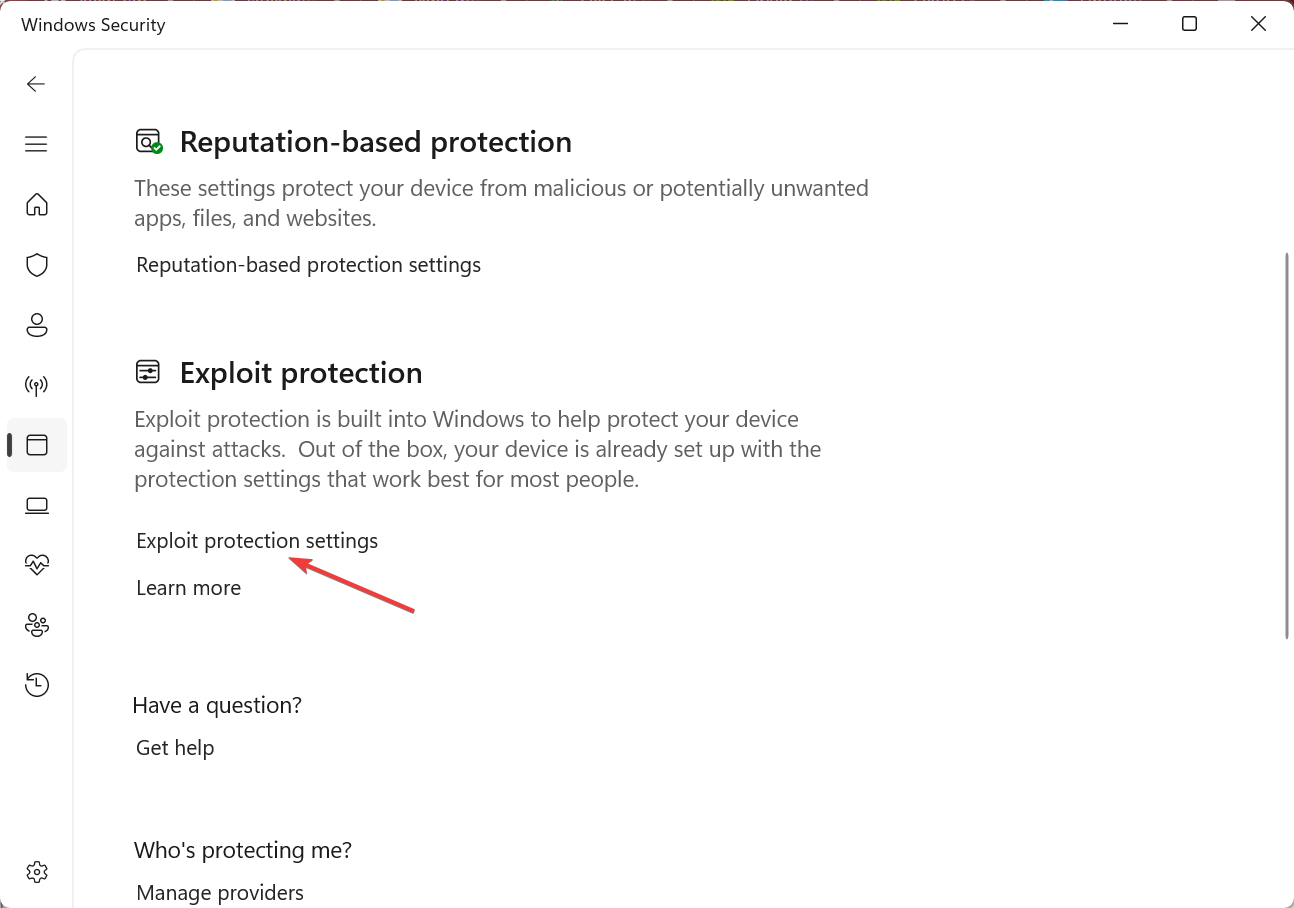Open Virus & threat protection shield icon
1294x908 pixels.
click(37, 265)
